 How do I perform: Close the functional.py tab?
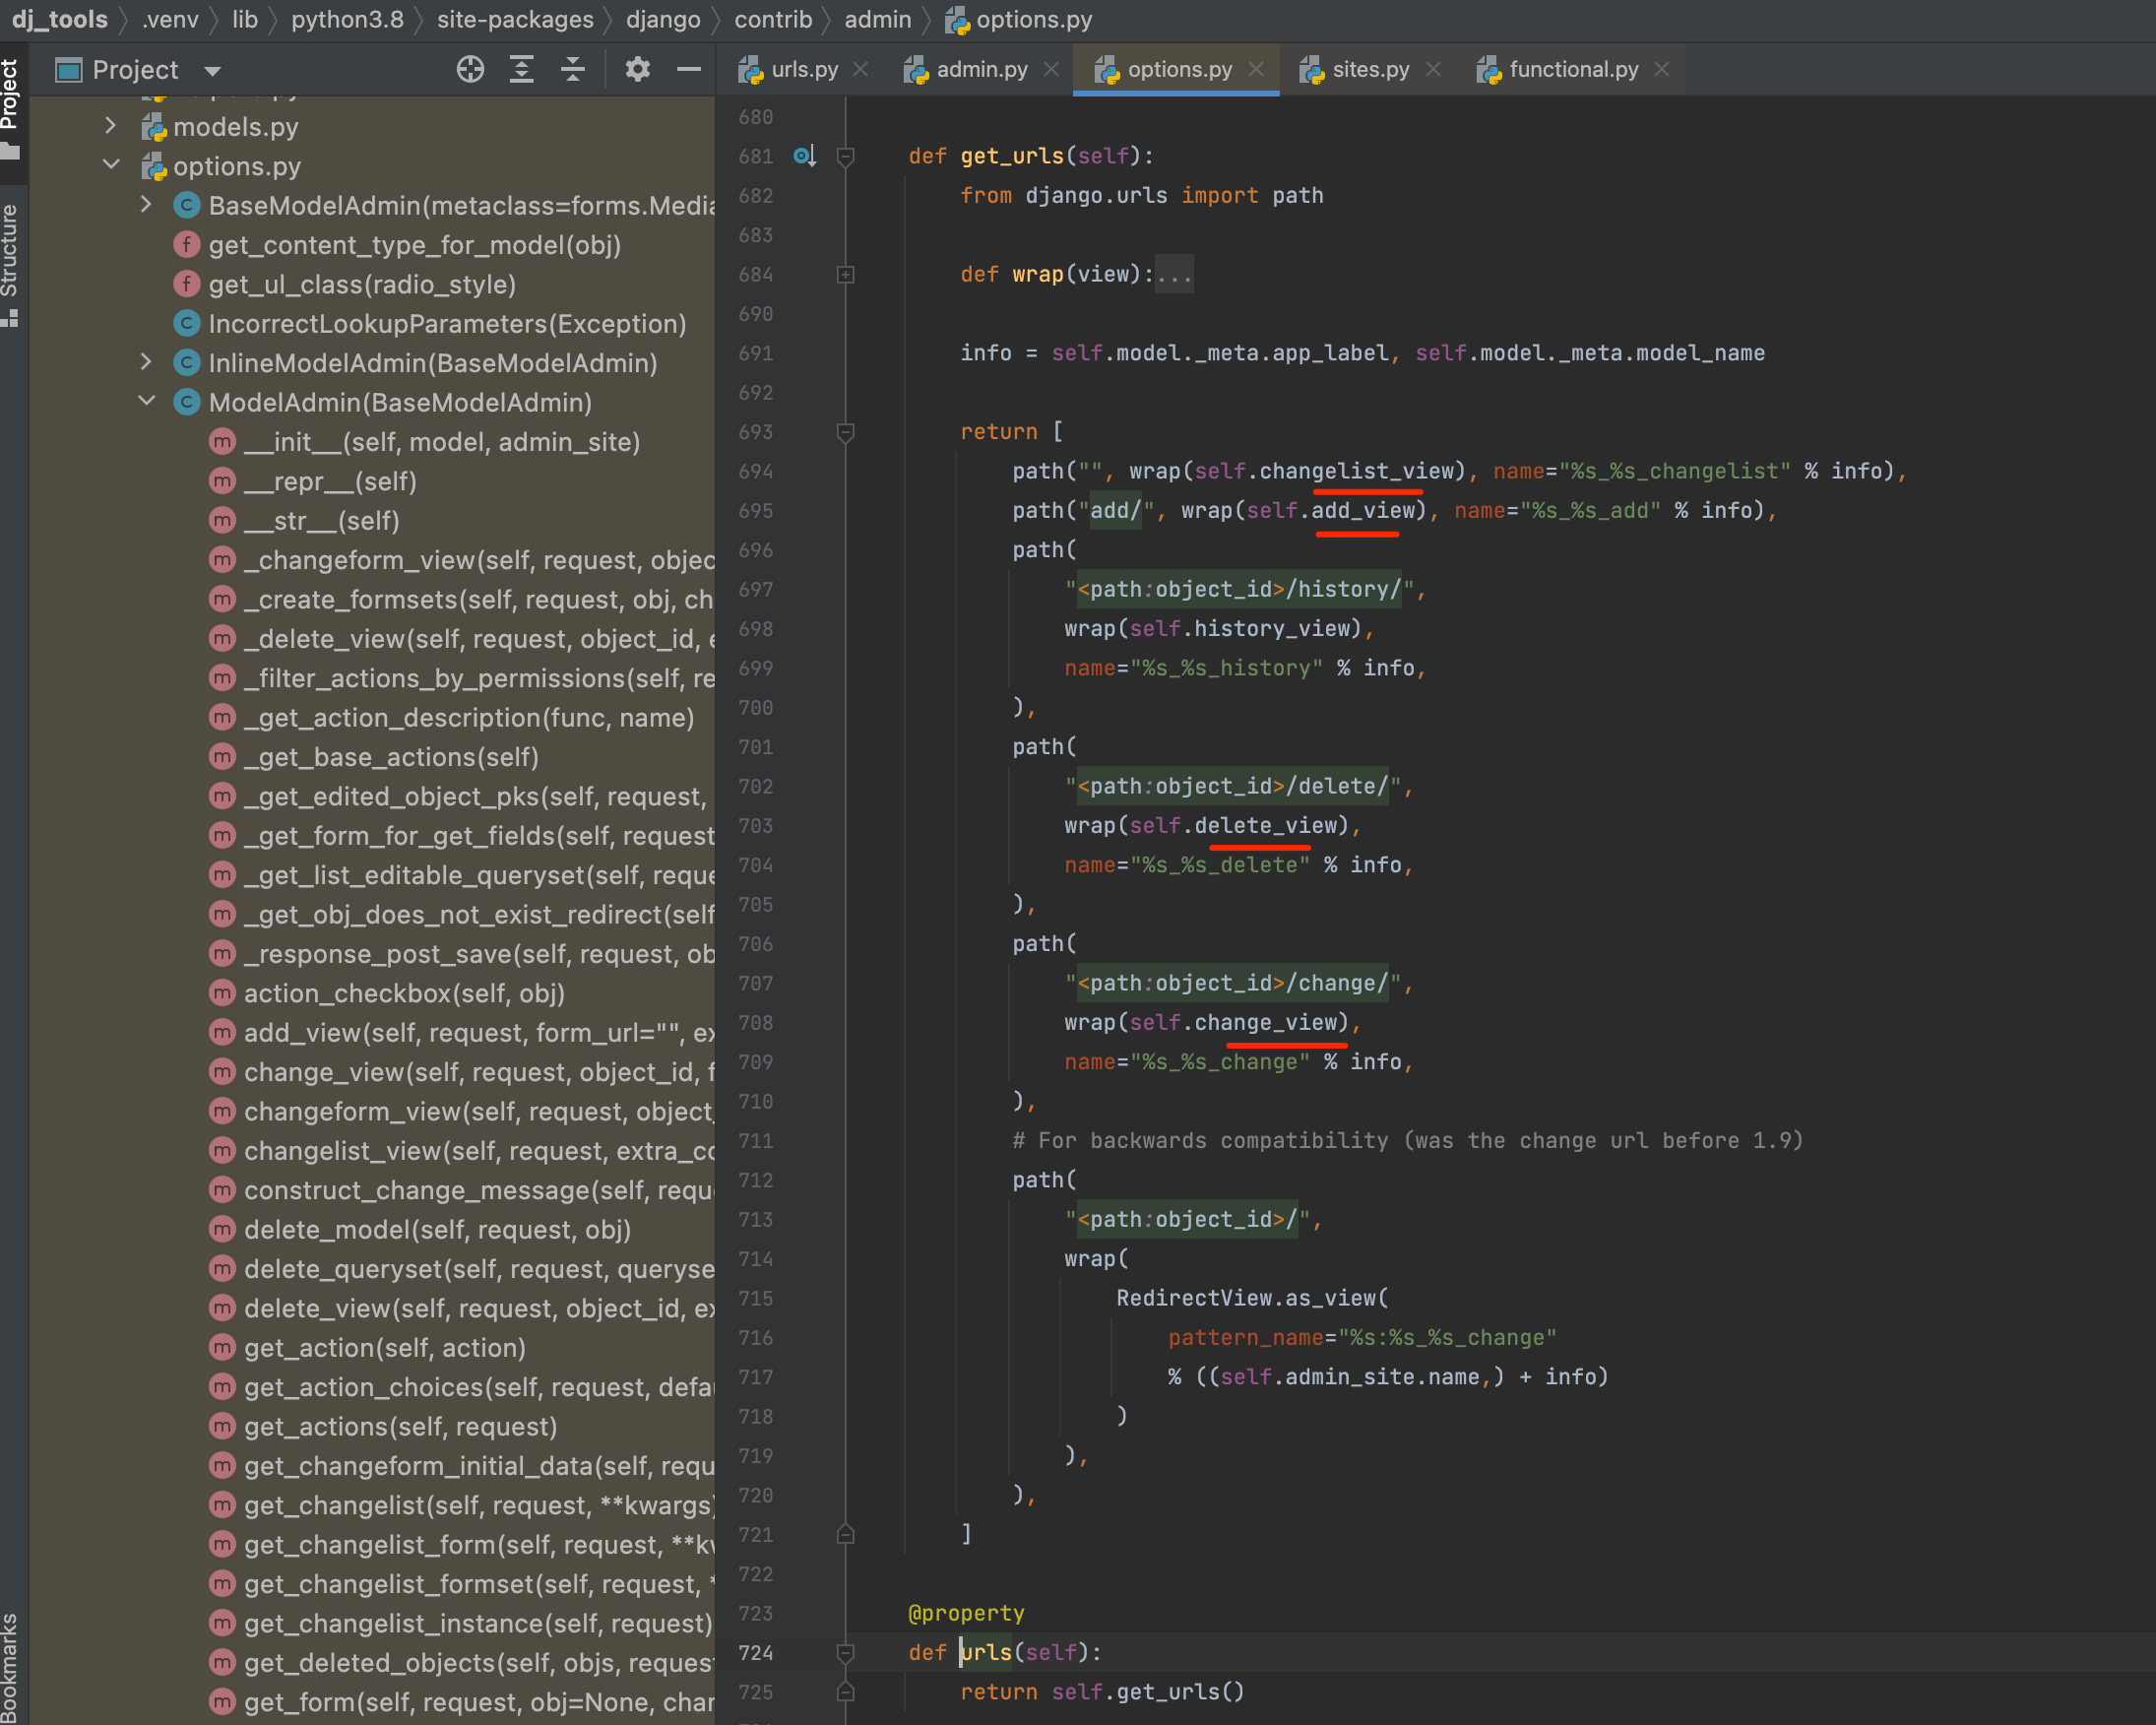pos(1662,69)
